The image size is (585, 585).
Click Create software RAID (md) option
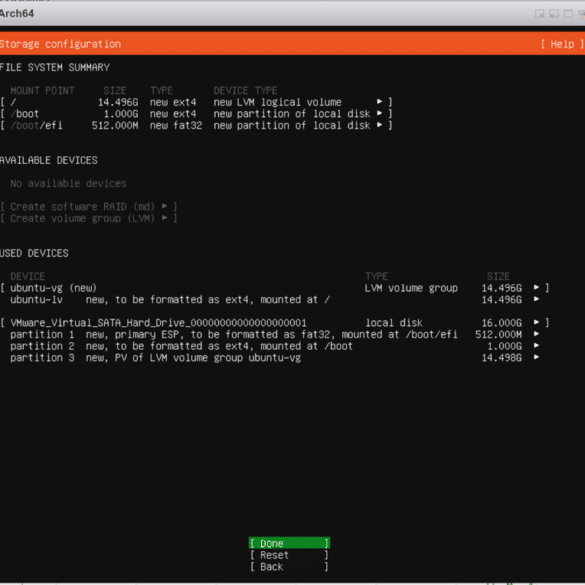(88, 206)
